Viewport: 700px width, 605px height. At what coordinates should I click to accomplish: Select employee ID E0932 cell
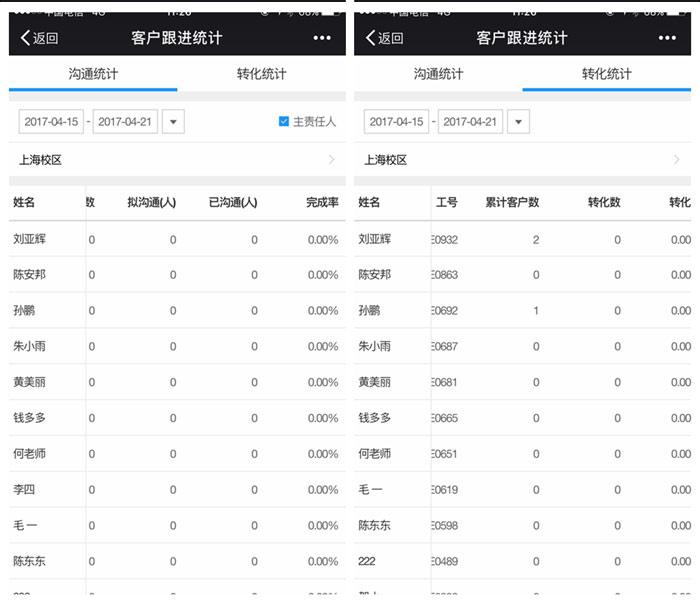(445, 239)
